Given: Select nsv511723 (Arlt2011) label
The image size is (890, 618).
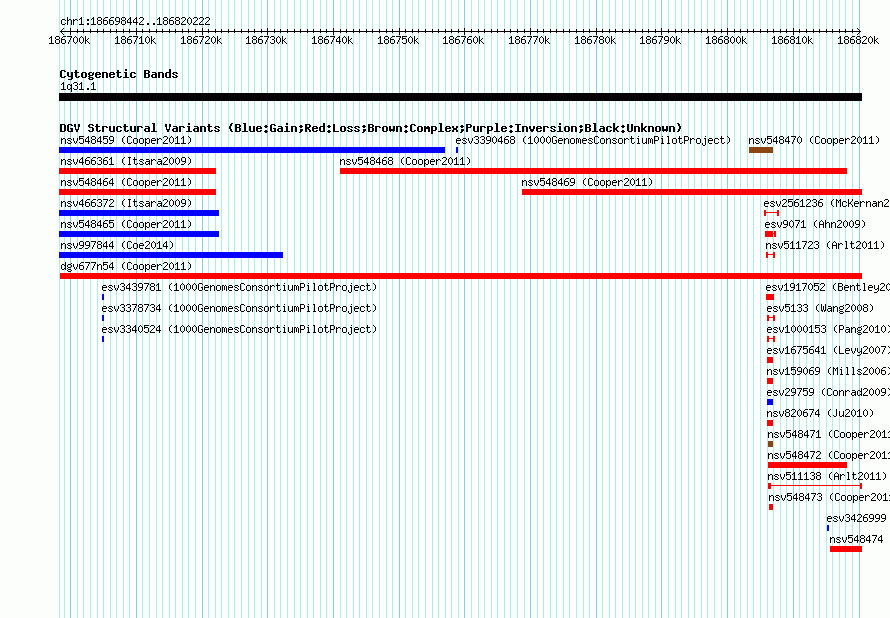Looking at the screenshot, I should pos(825,245).
